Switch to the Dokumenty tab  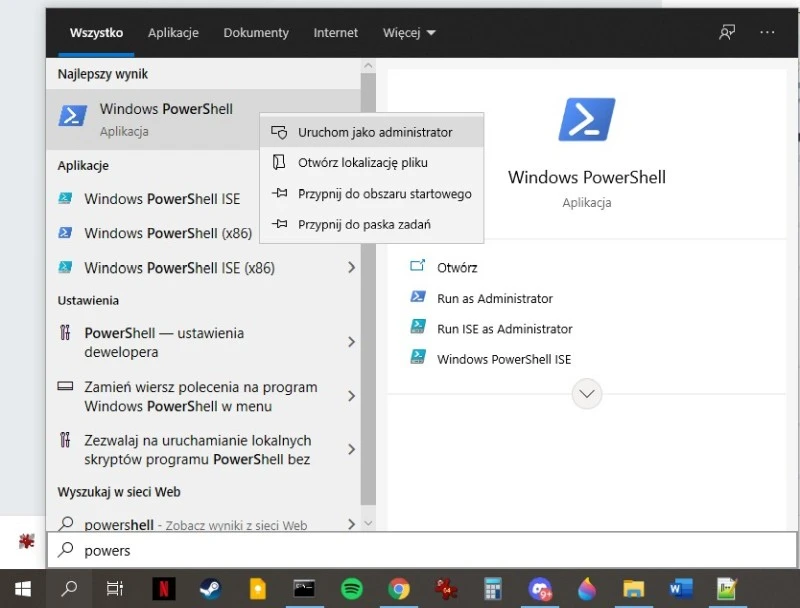[x=255, y=32]
